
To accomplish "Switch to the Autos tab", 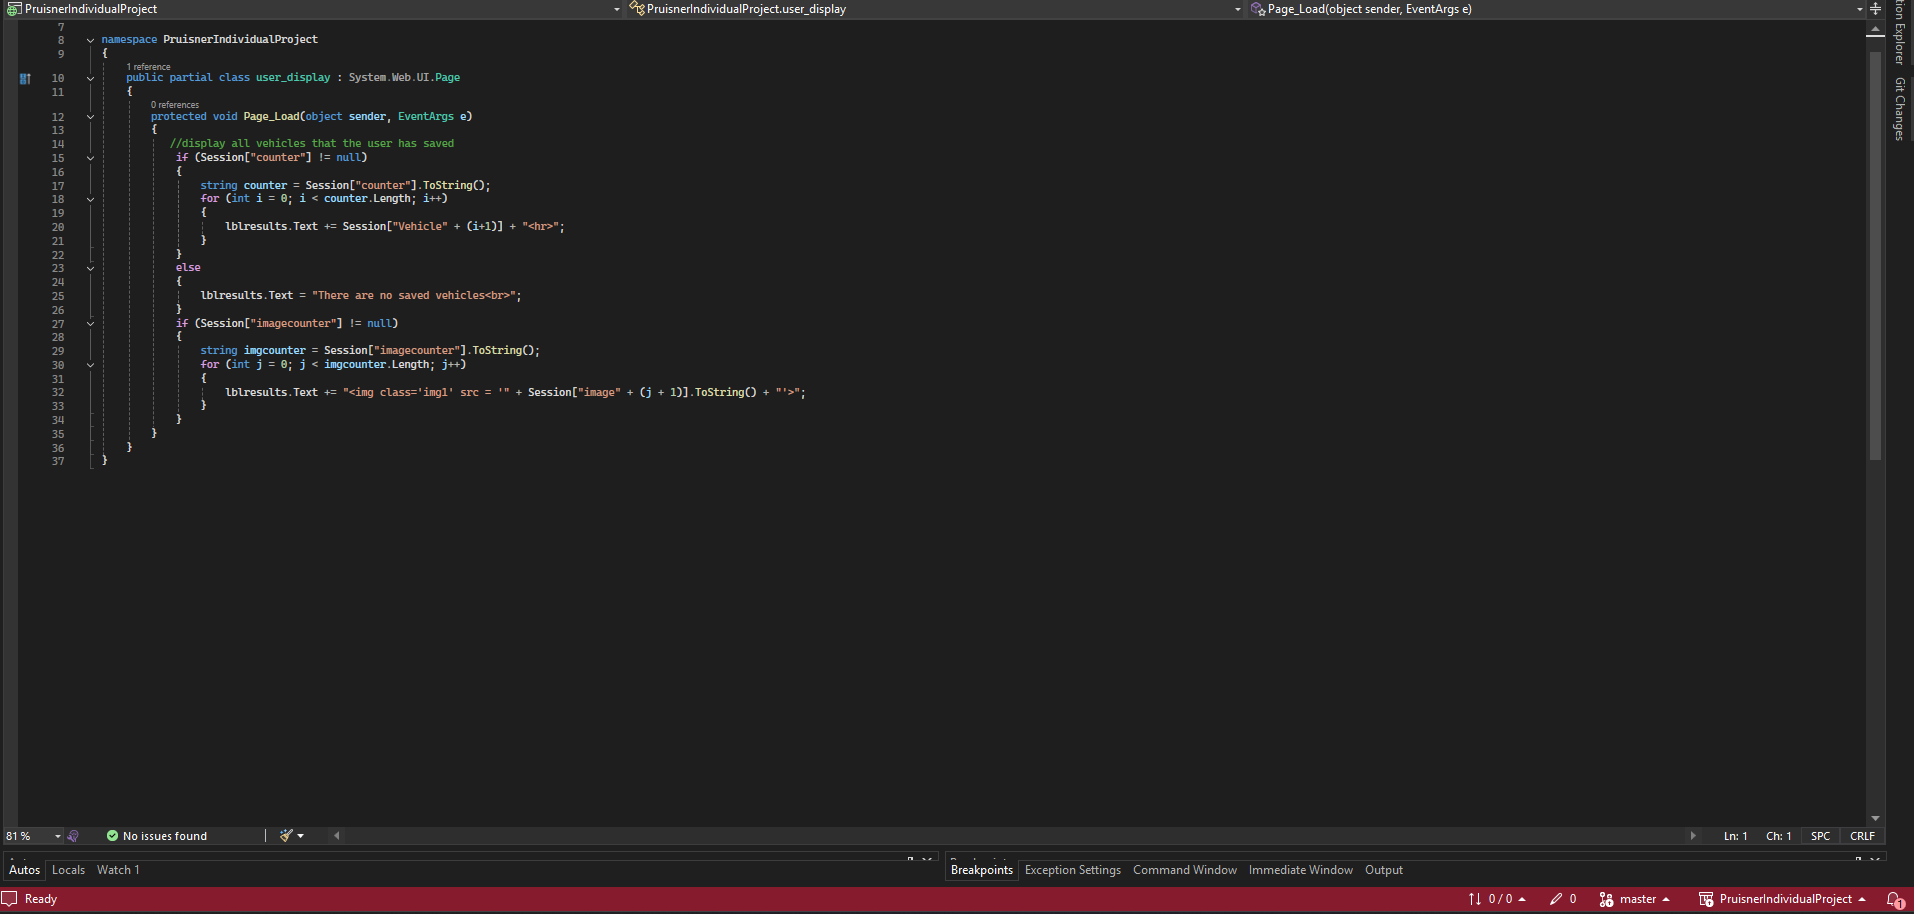I will point(24,870).
